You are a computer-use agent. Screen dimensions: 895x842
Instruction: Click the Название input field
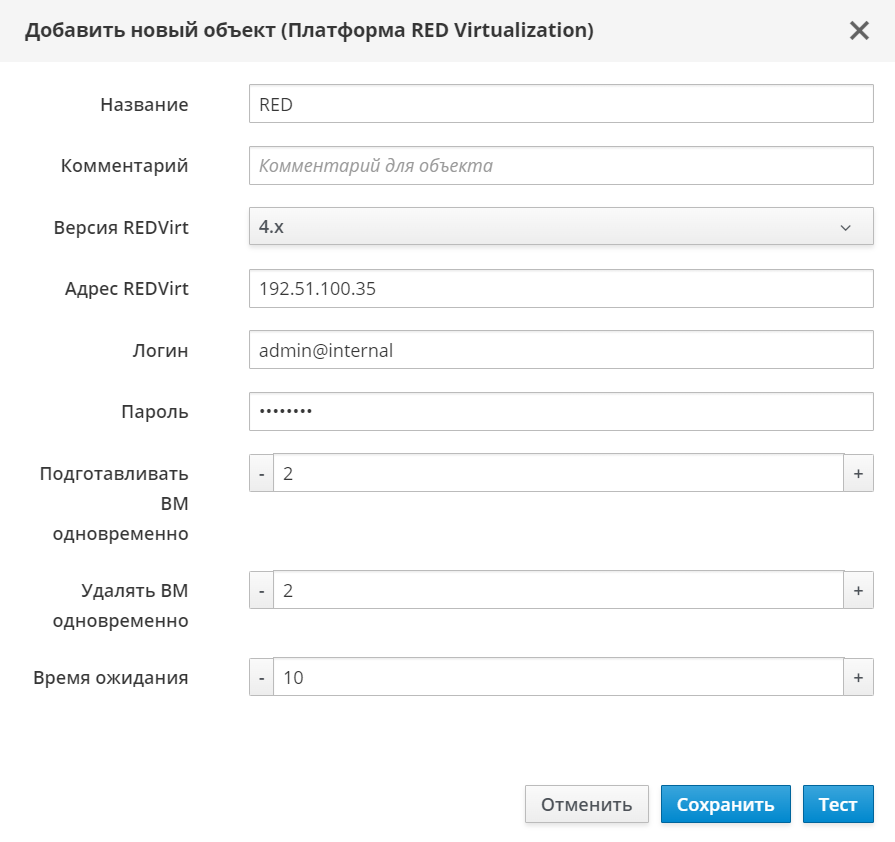[560, 104]
